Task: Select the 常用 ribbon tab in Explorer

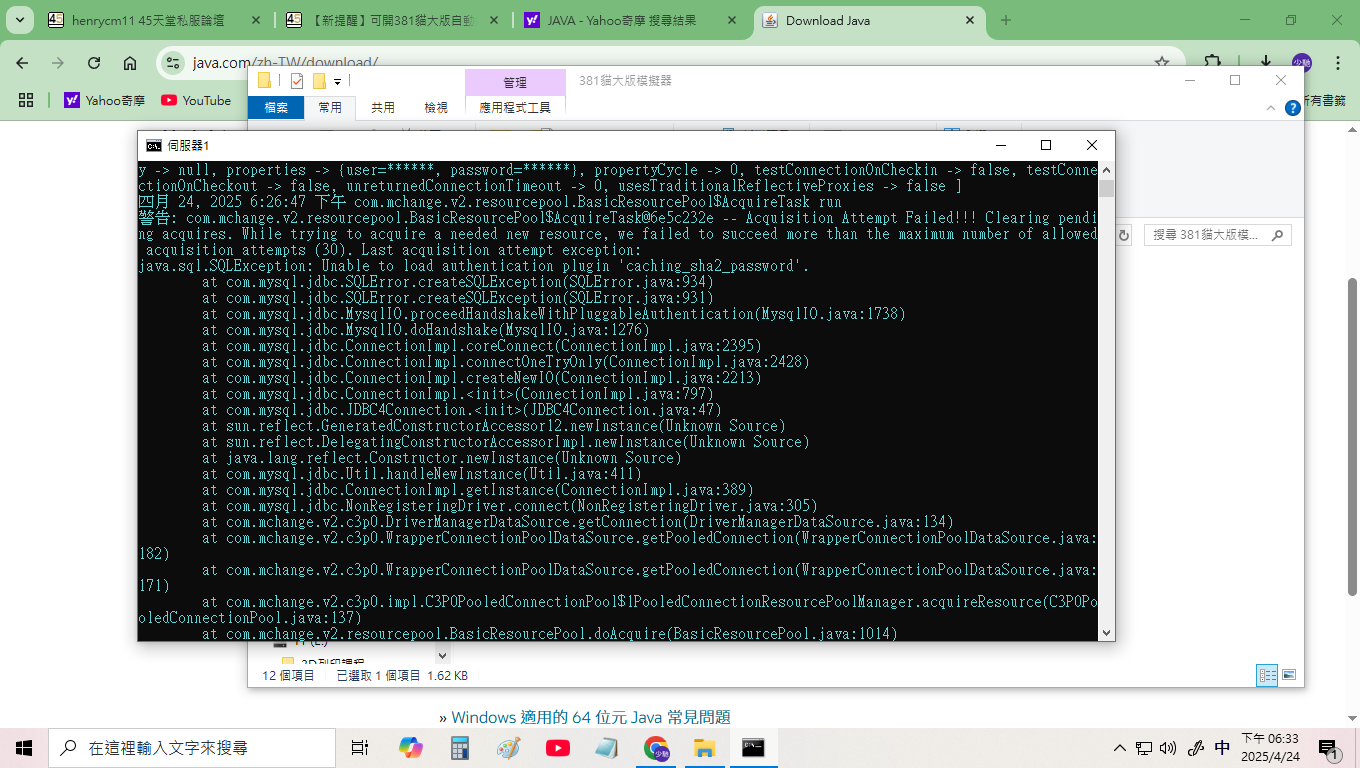Action: point(330,107)
